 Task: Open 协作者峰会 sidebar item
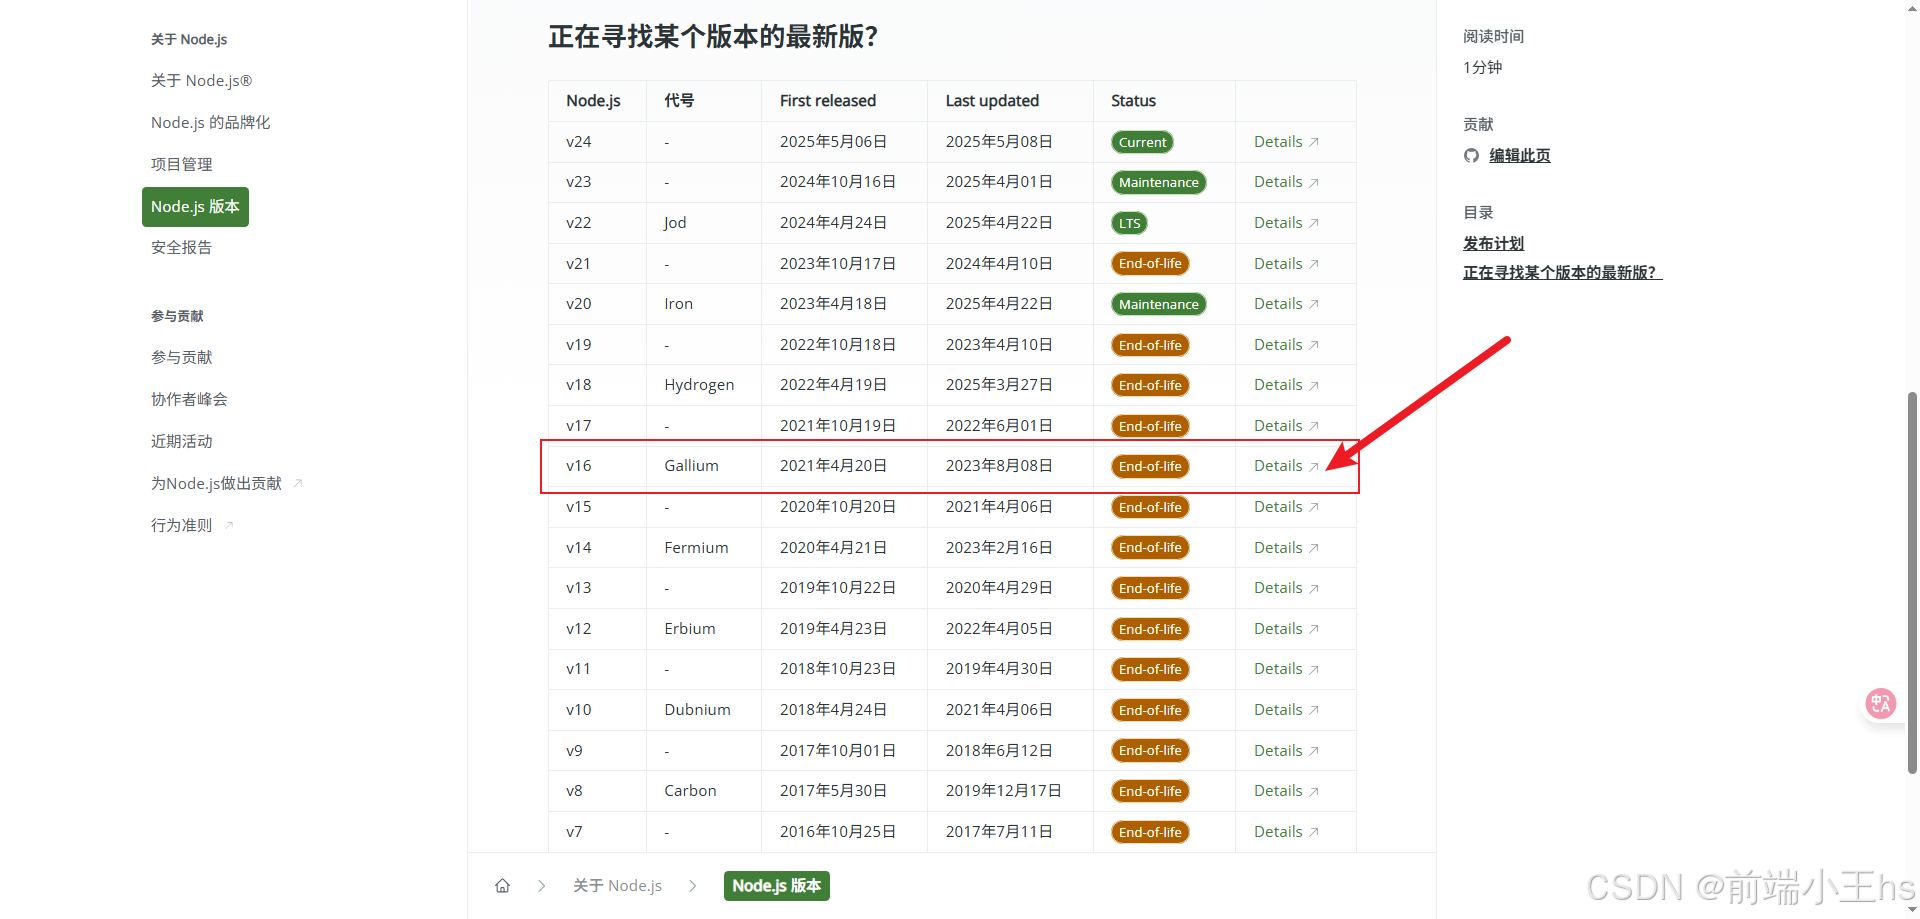click(189, 400)
